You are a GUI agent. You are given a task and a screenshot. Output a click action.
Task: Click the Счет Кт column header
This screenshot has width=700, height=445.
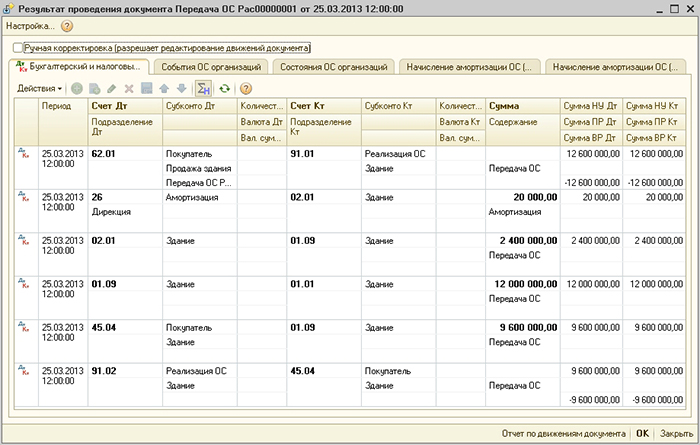(x=324, y=106)
